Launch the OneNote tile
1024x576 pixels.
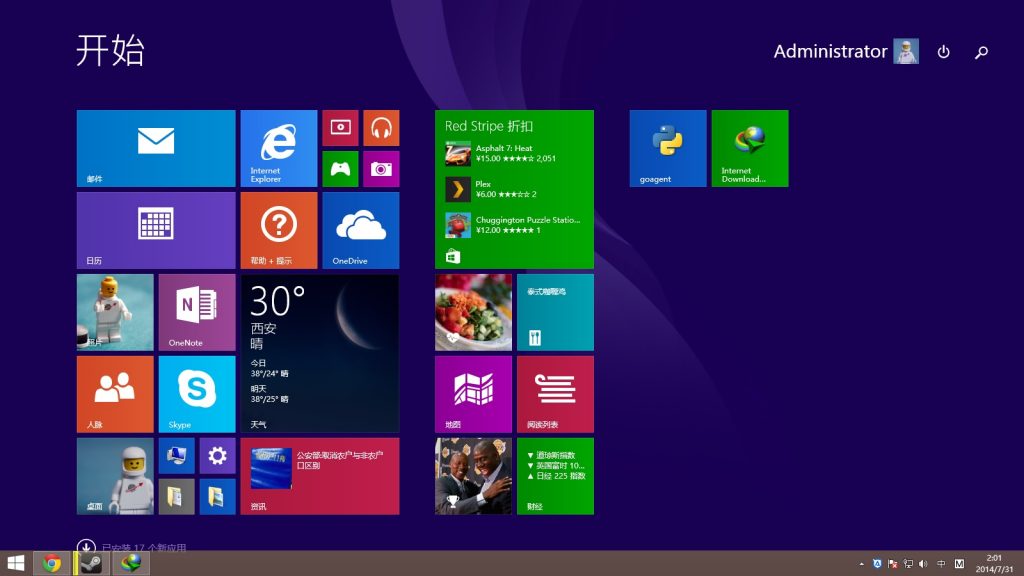point(197,312)
